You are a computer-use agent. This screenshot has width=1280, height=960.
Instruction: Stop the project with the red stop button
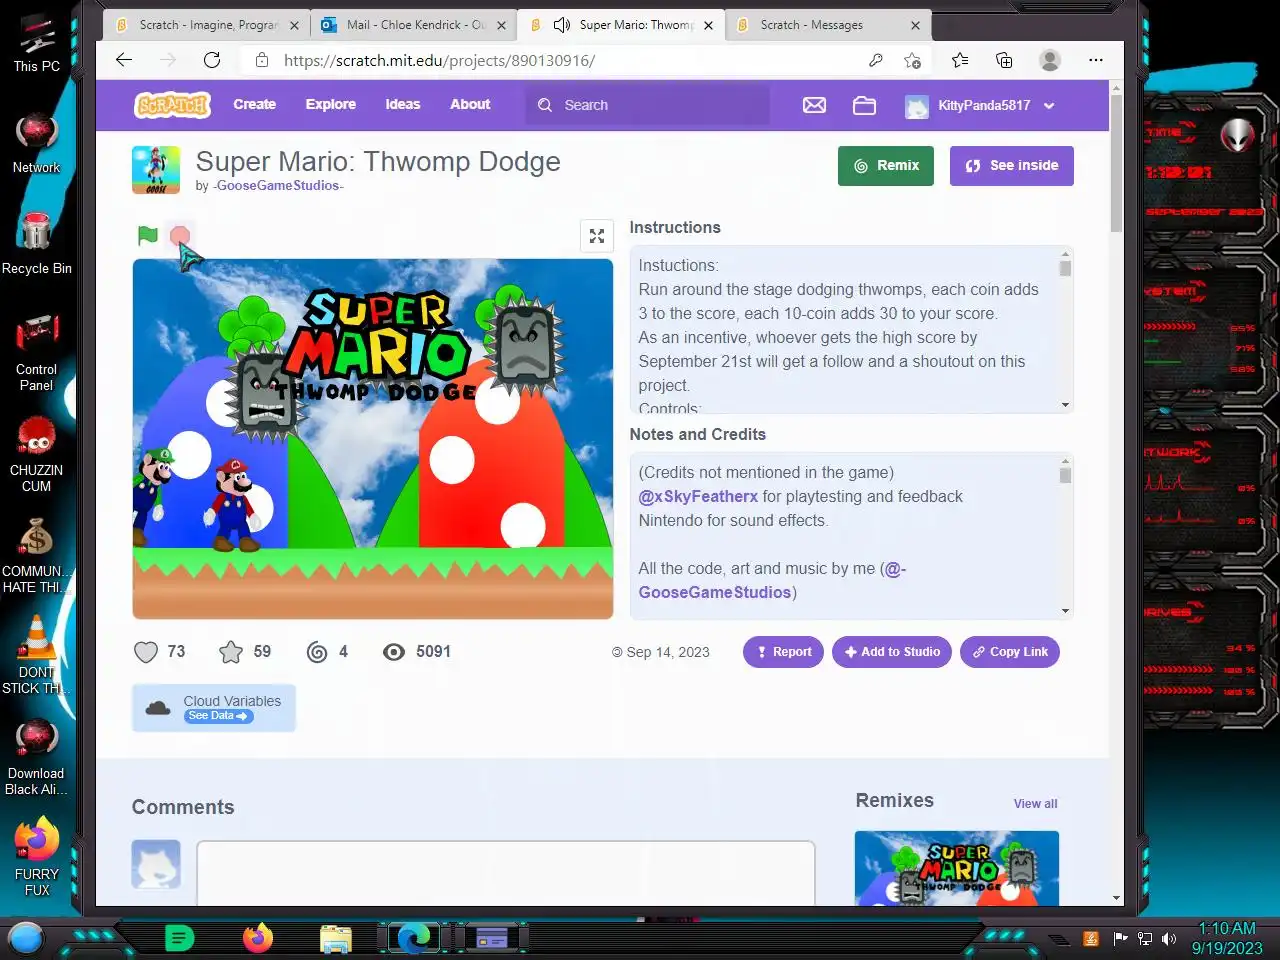(180, 237)
